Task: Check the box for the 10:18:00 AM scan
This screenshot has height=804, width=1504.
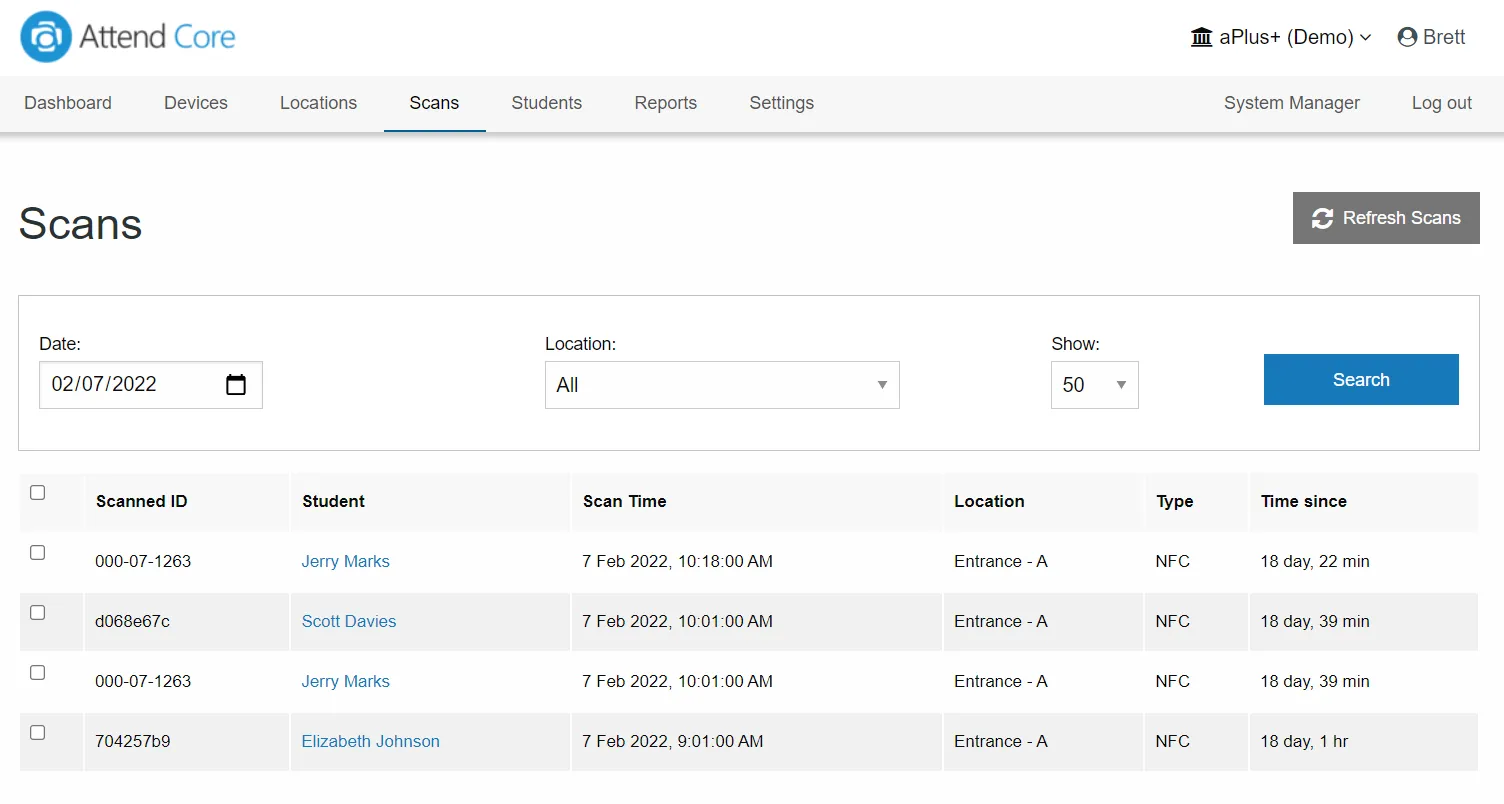Action: pos(38,552)
